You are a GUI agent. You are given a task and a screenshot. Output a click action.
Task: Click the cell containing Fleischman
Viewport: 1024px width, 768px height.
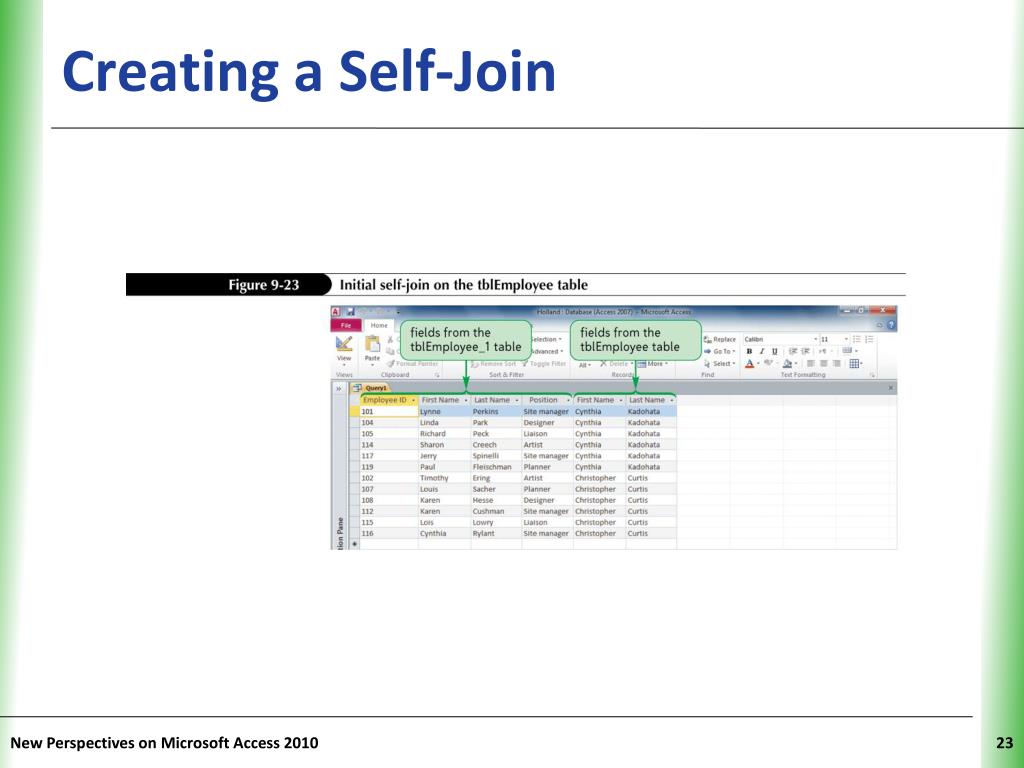[496, 468]
